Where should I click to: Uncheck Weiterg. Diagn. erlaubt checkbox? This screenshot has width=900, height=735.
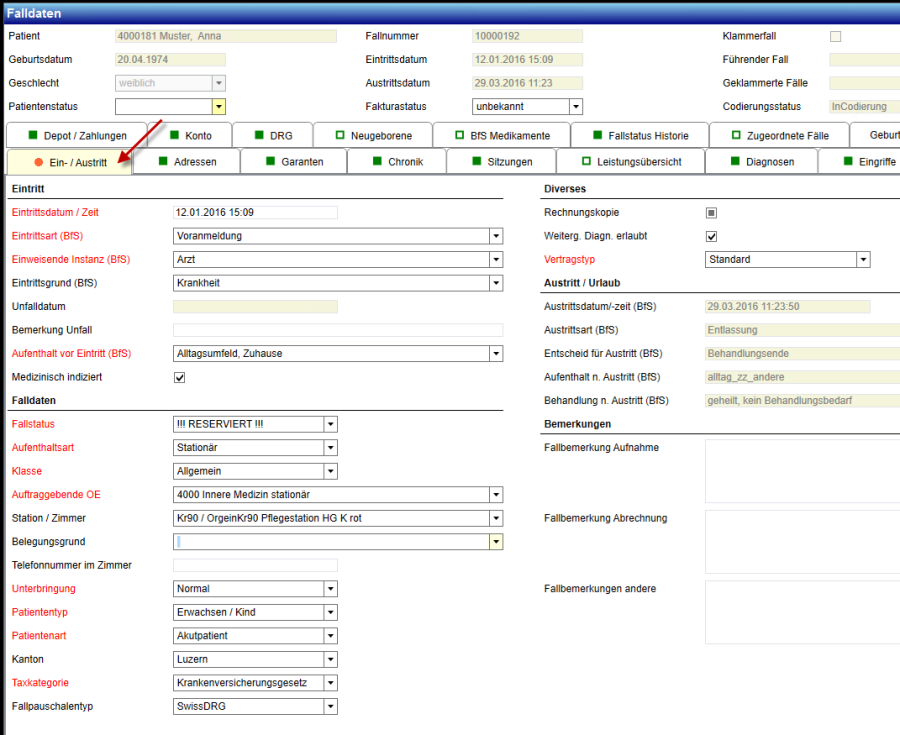[x=711, y=236]
